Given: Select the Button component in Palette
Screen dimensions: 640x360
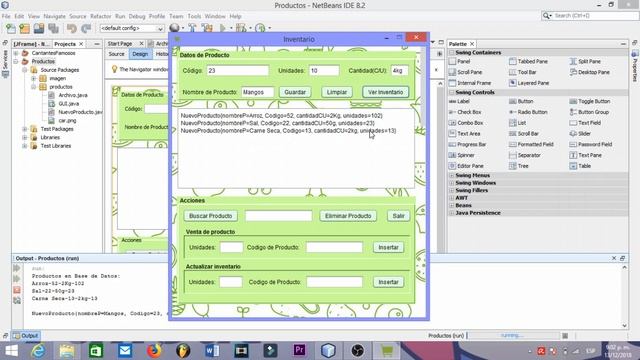Looking at the screenshot, I should pyautogui.click(x=521, y=101).
